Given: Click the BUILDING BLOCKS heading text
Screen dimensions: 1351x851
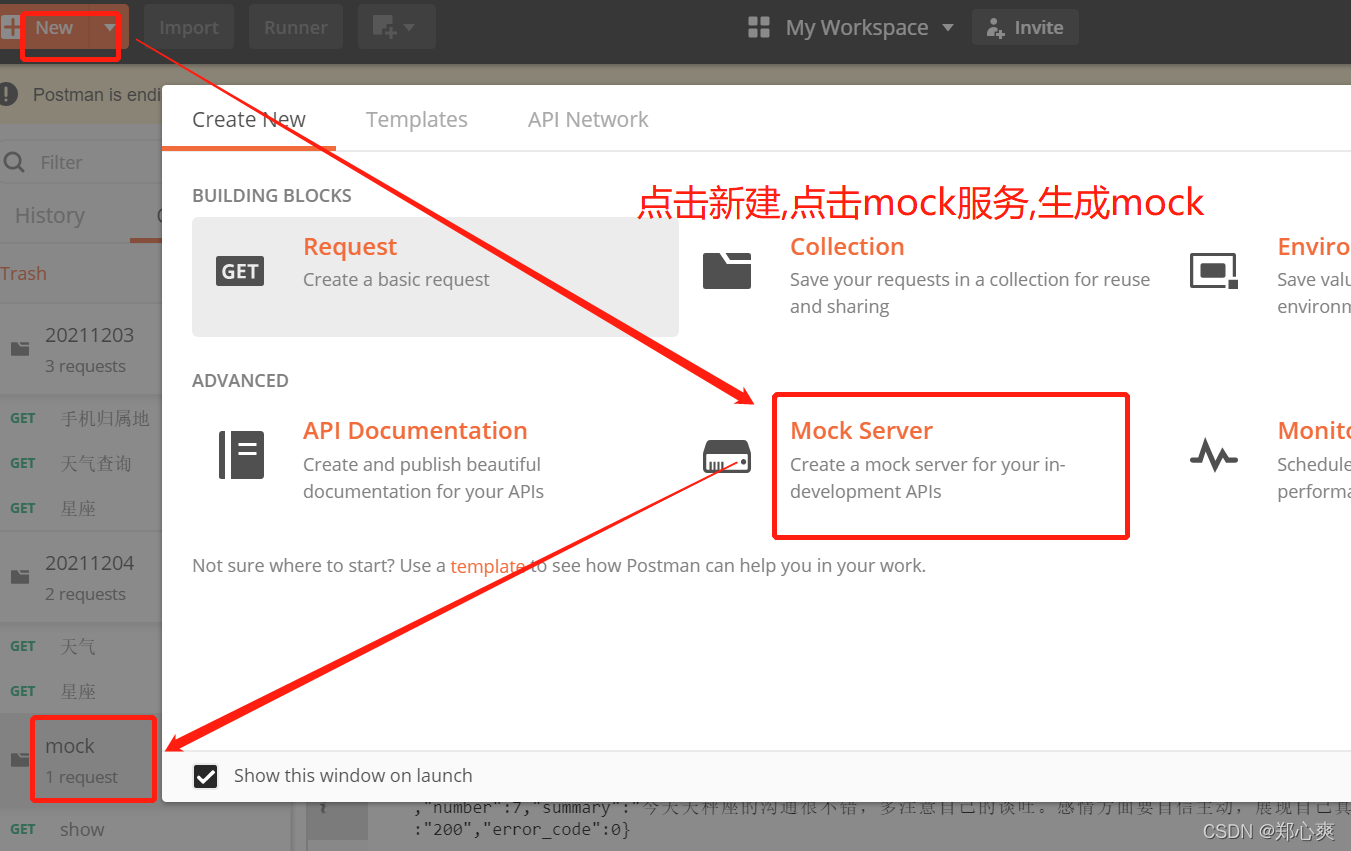Looking at the screenshot, I should 272,196.
